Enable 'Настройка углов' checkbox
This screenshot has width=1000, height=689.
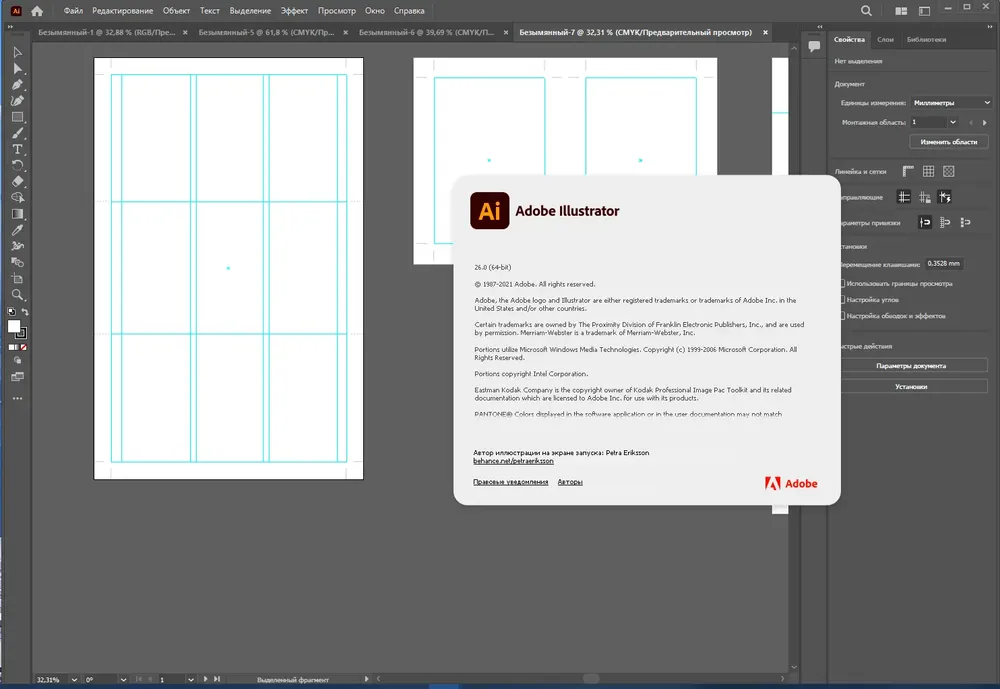pyautogui.click(x=842, y=299)
